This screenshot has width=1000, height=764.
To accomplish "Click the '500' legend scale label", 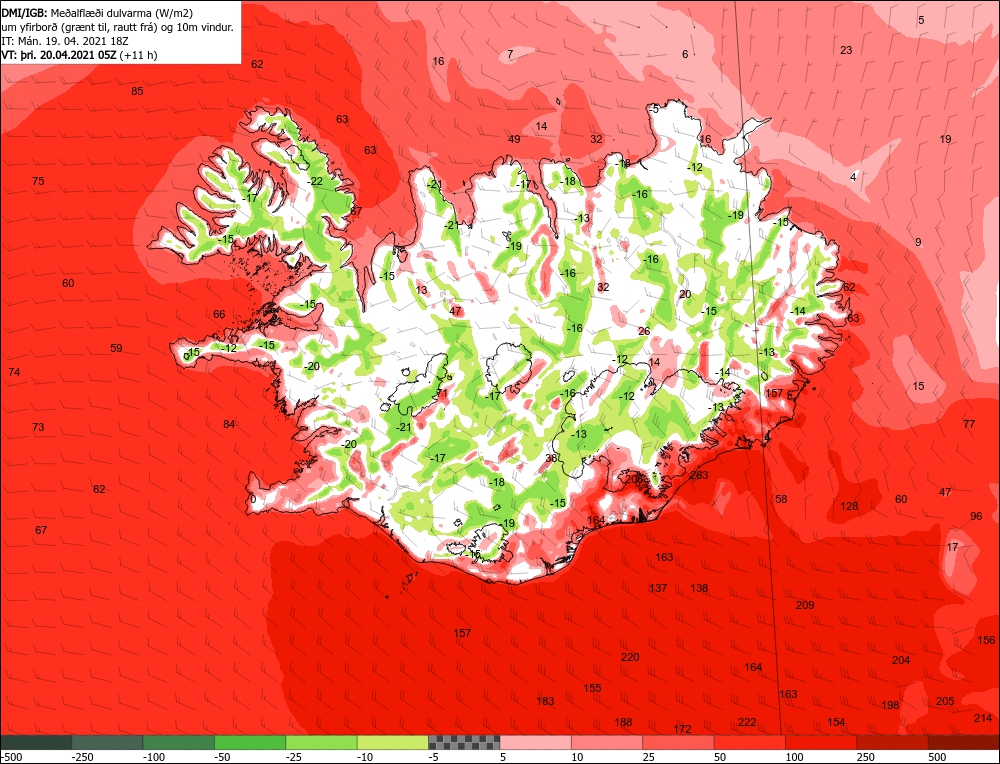I will (938, 757).
